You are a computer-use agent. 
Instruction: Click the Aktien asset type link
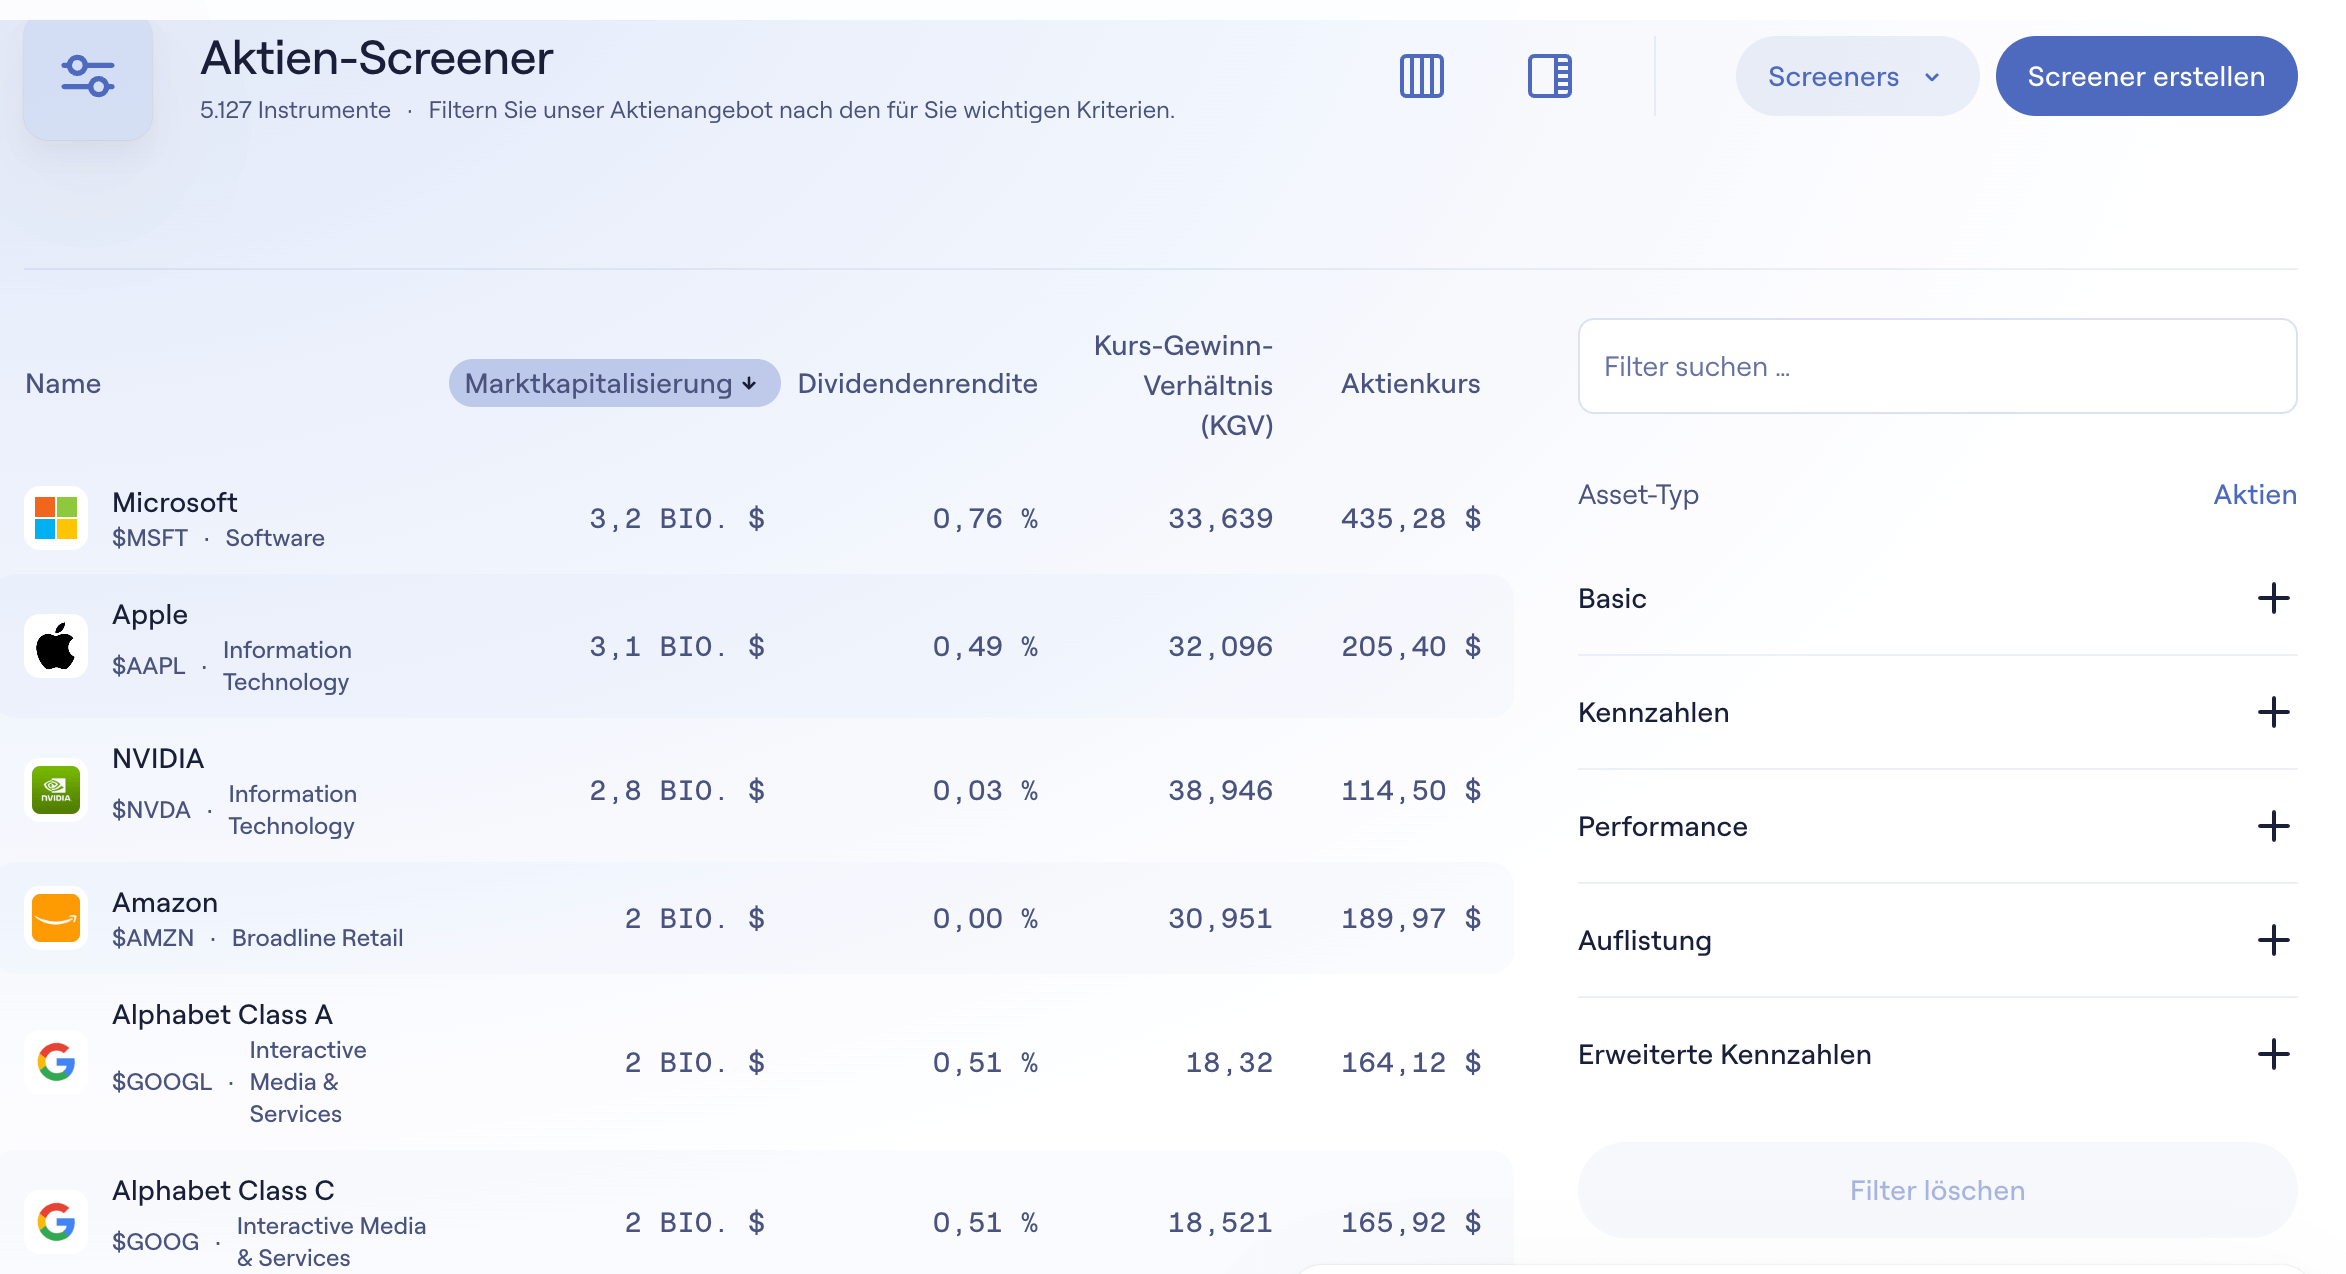2254,494
